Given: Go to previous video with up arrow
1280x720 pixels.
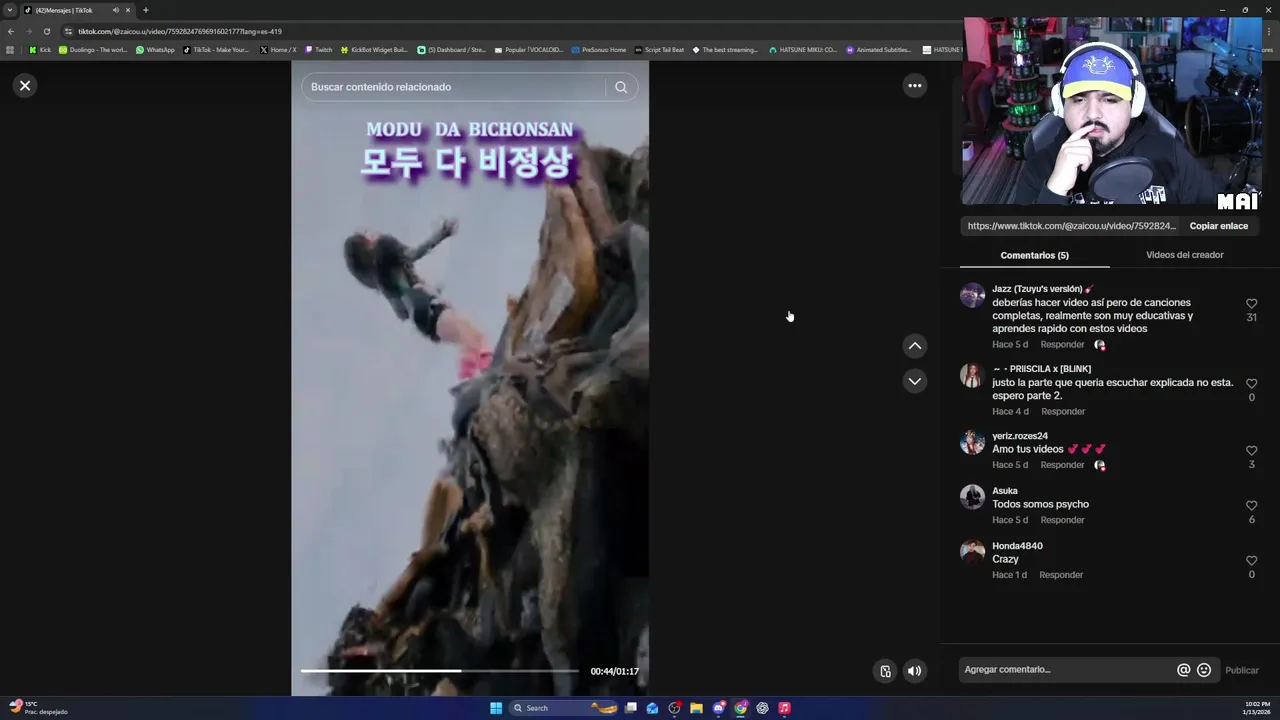Looking at the screenshot, I should pyautogui.click(x=914, y=346).
